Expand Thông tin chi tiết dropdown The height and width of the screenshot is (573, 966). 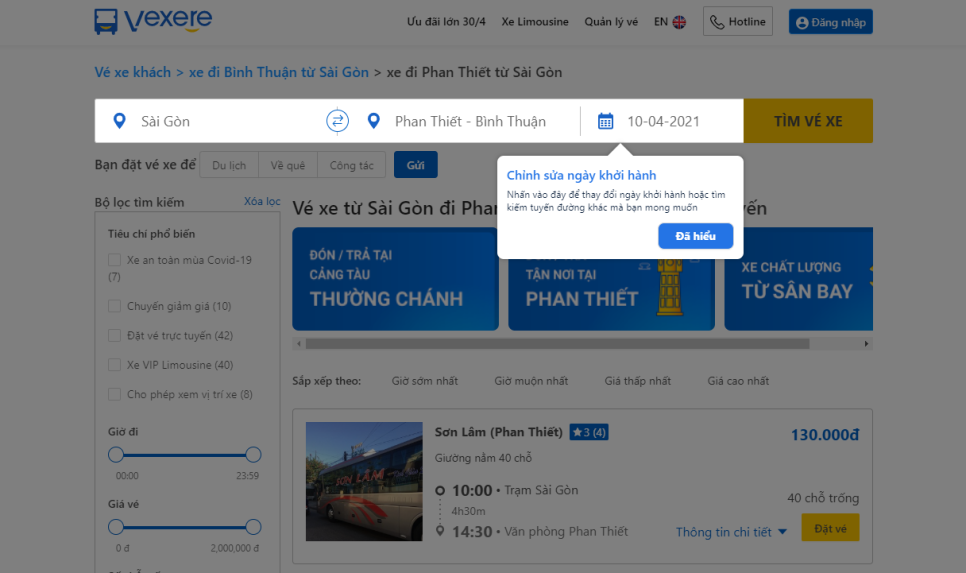point(731,532)
